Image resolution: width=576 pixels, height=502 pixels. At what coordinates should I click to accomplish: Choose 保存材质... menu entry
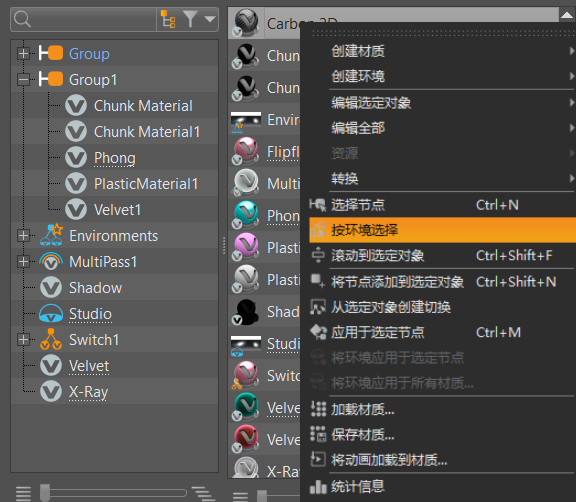(x=443, y=434)
